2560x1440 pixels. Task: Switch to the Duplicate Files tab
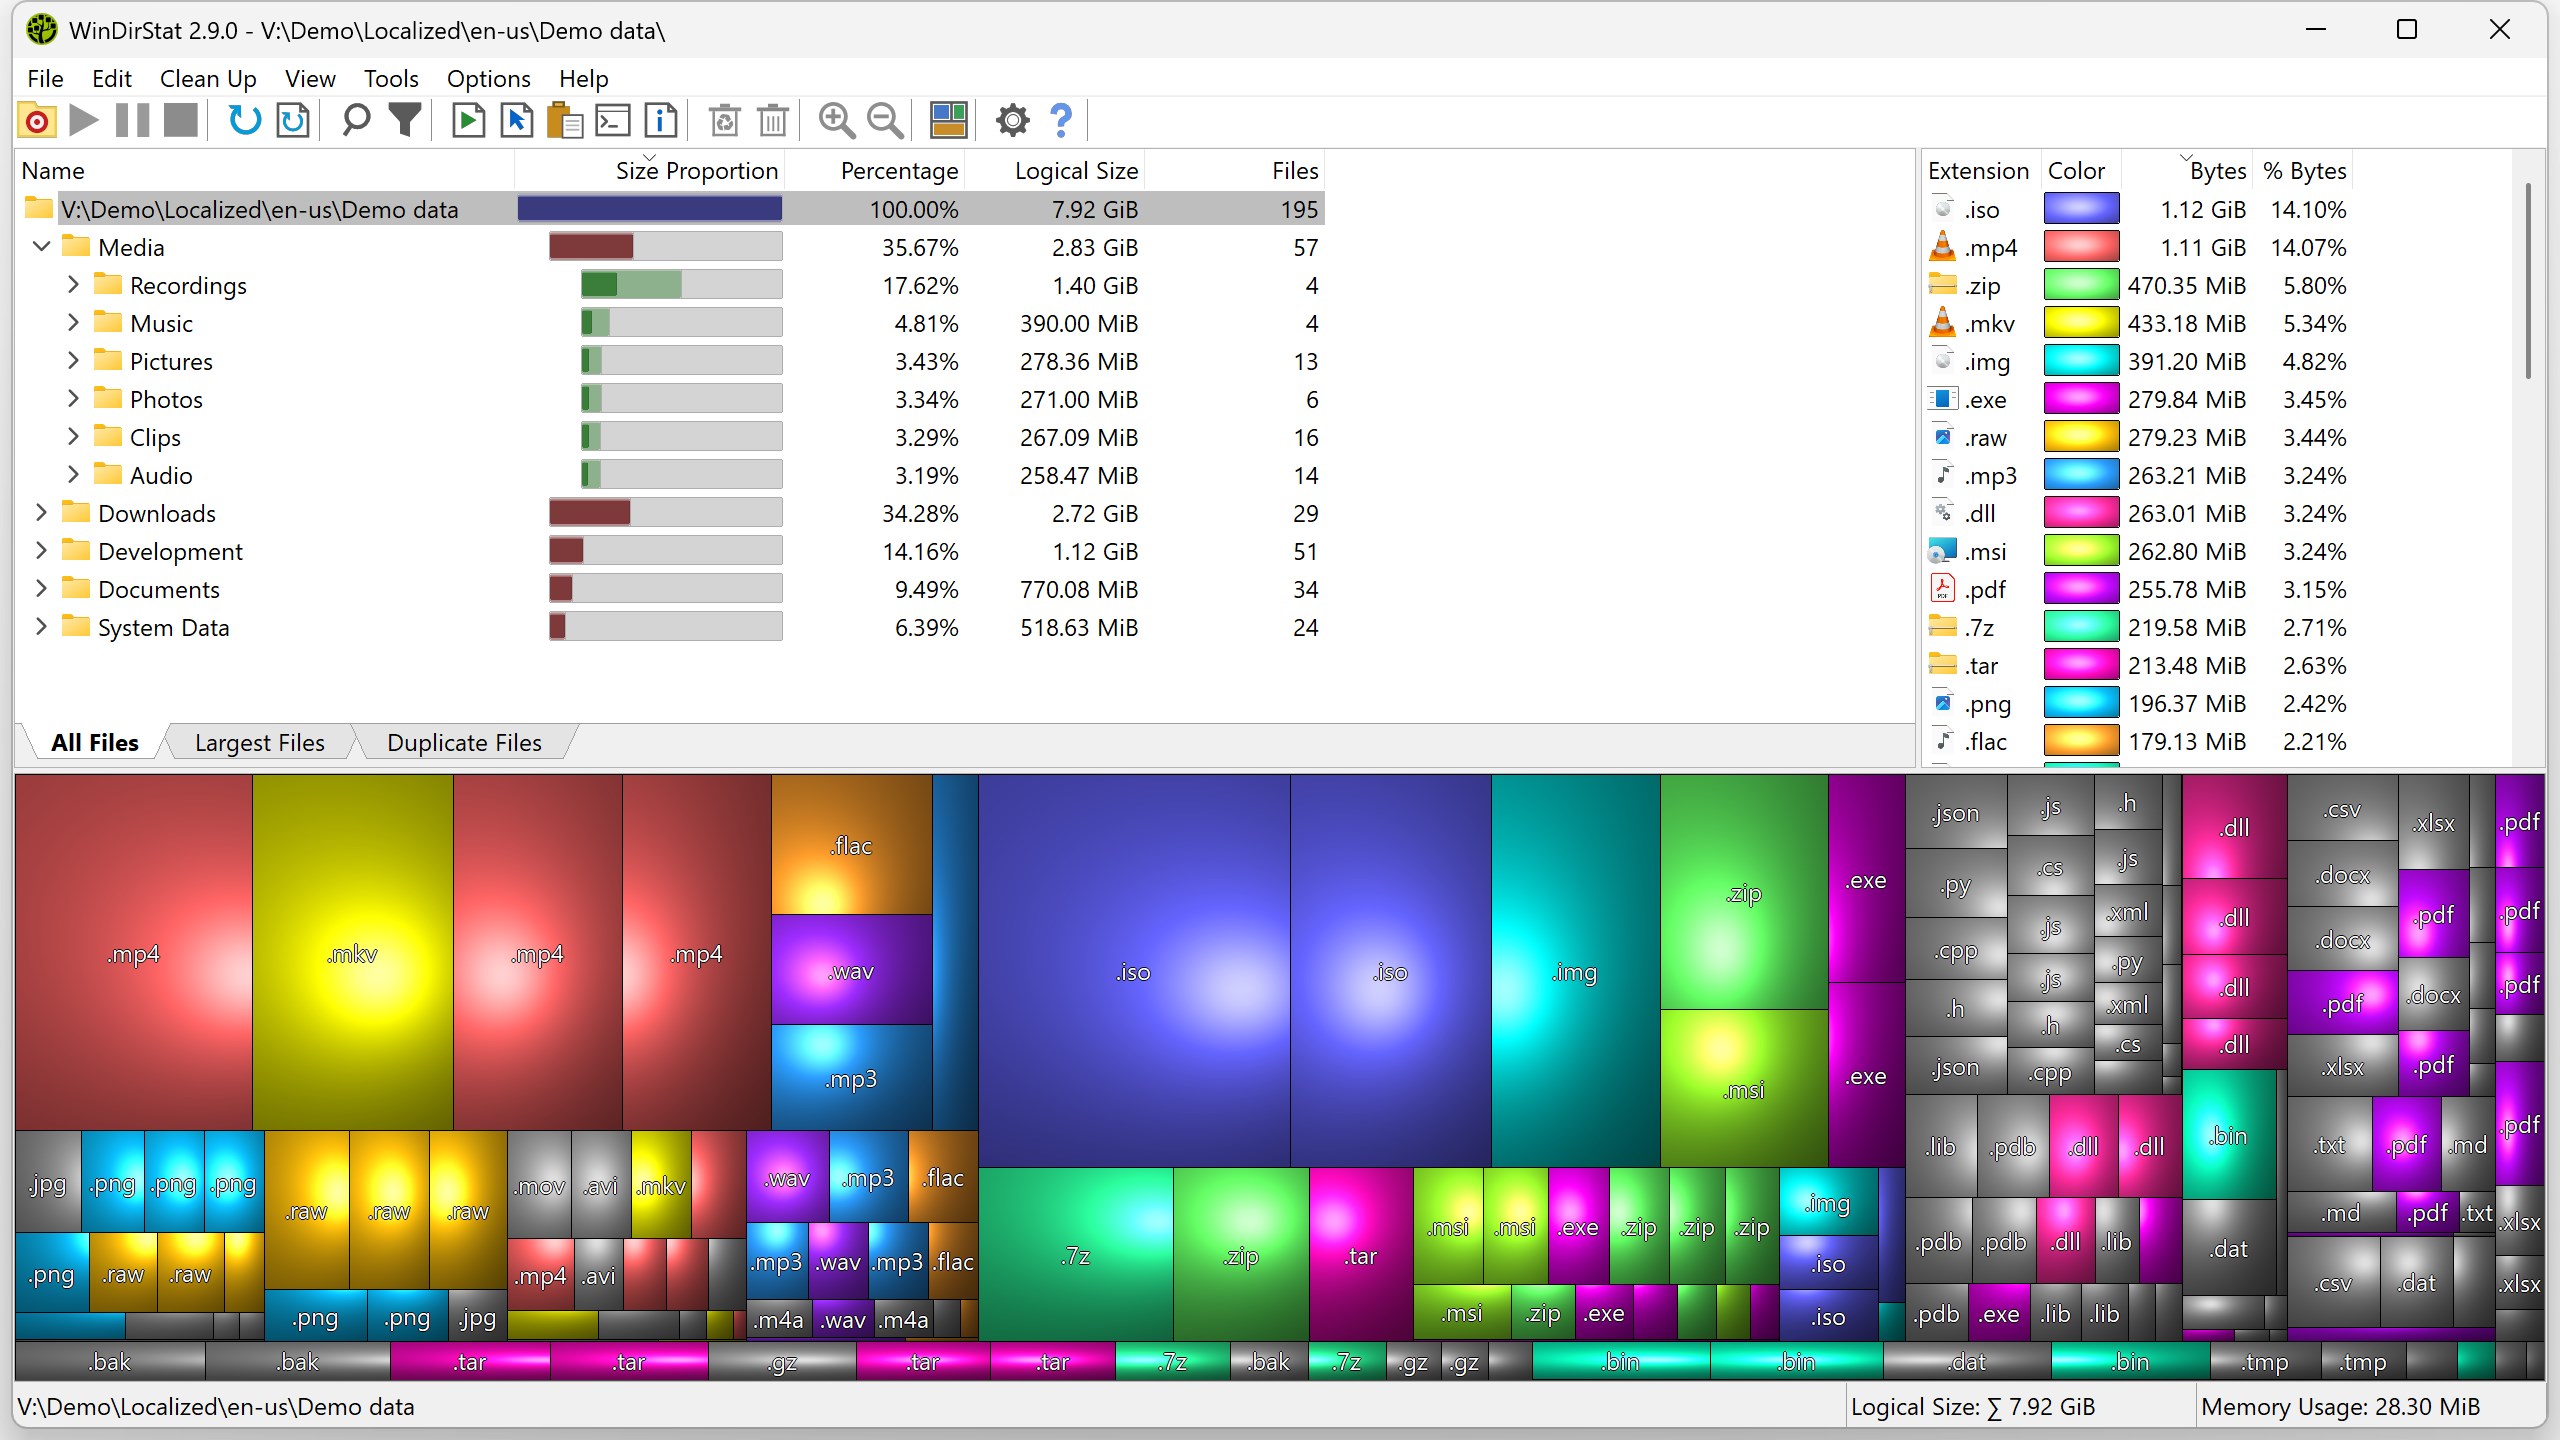point(464,743)
